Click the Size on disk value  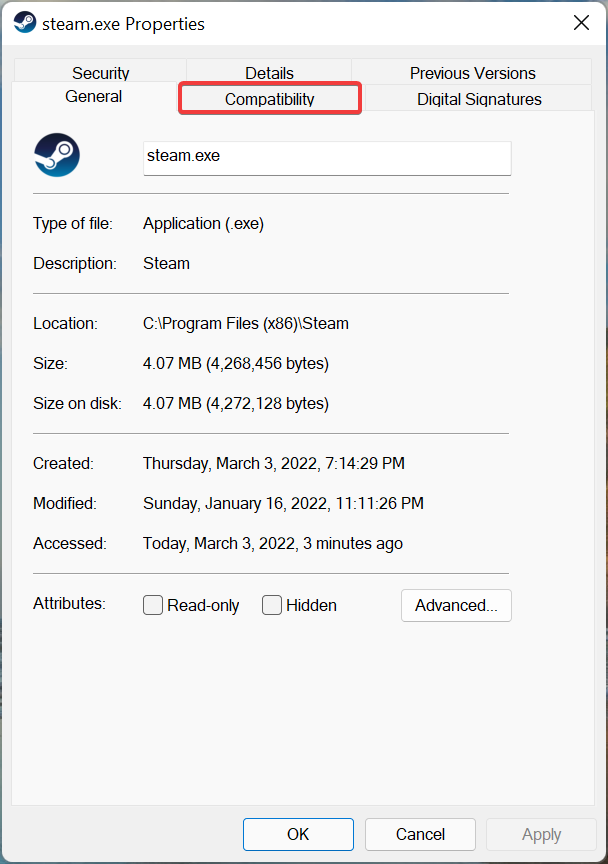[x=236, y=404]
